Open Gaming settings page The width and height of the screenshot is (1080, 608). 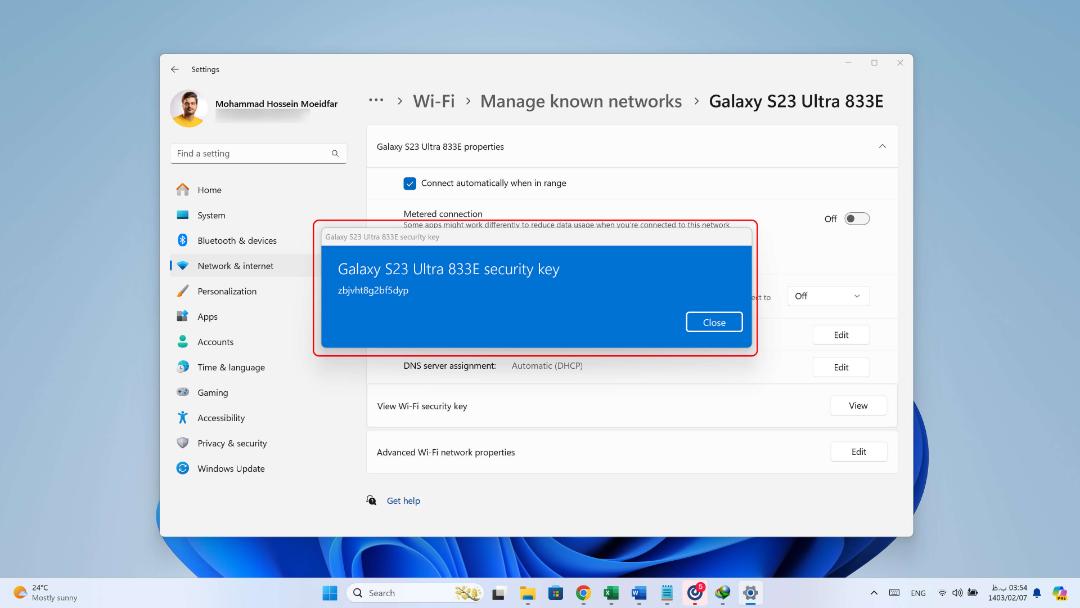[212, 392]
